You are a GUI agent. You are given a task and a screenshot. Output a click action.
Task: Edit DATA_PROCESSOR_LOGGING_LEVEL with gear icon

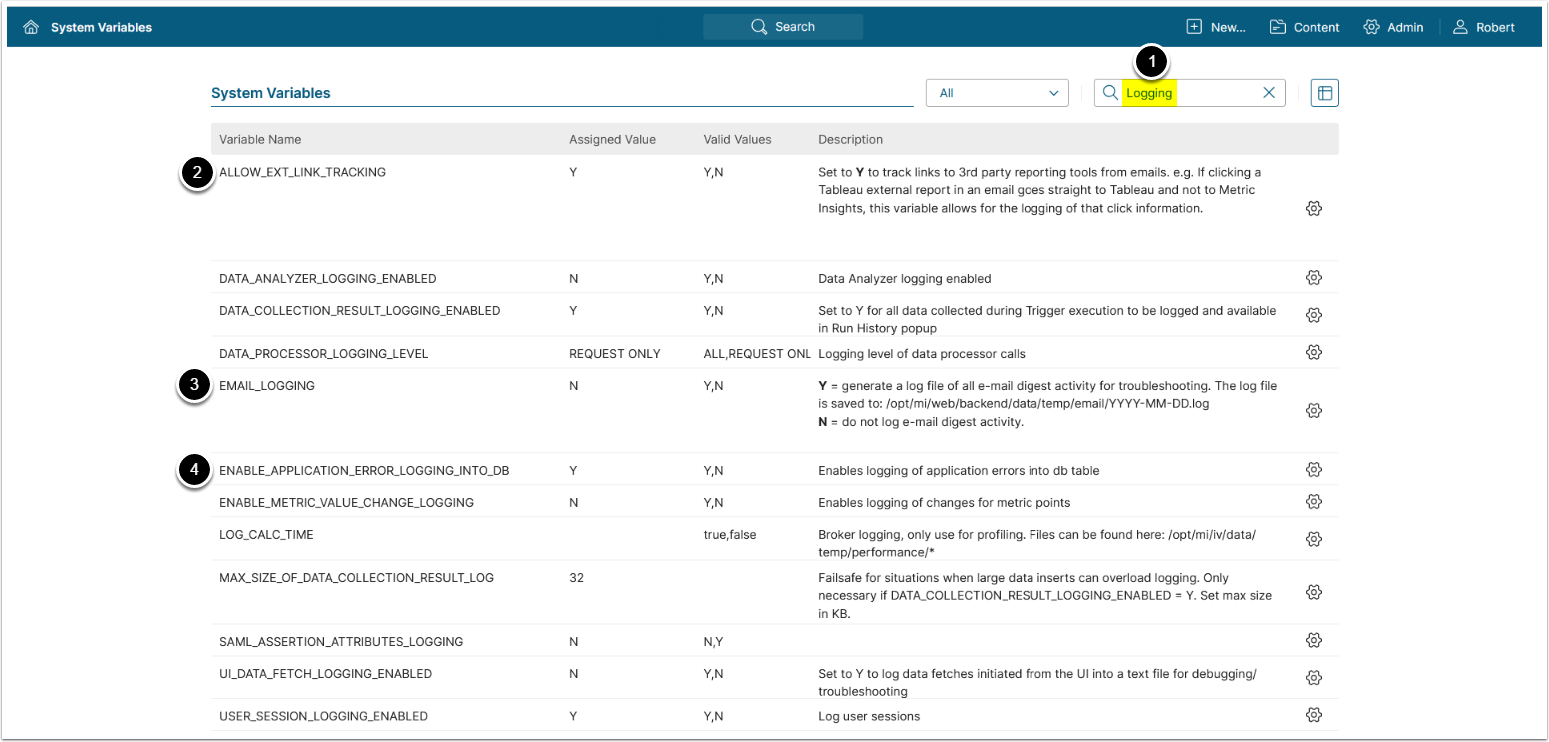tap(1314, 352)
